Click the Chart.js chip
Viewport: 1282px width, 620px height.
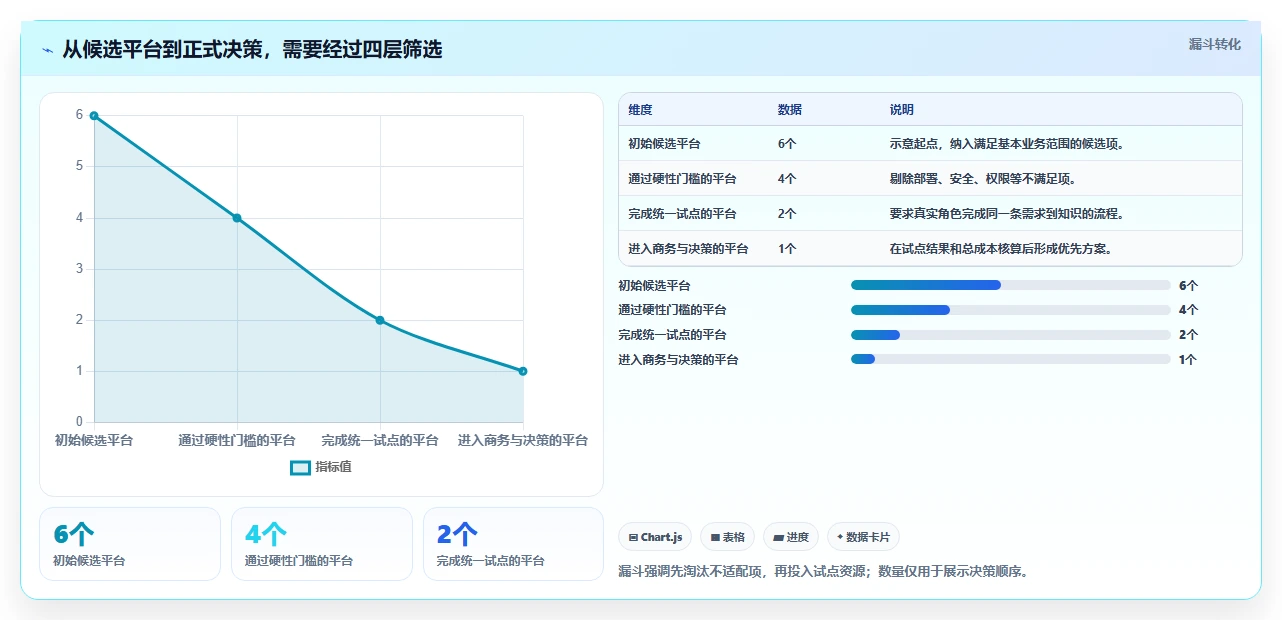click(x=655, y=537)
